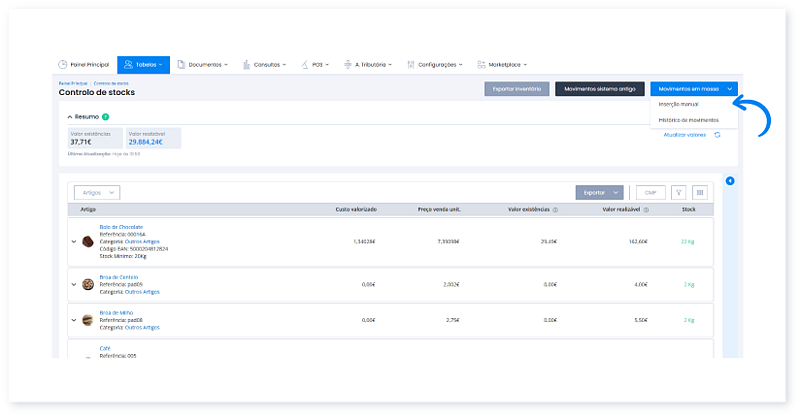The height and width of the screenshot is (417, 800).
Task: Select Inserção manual from the menu
Action: [680, 104]
